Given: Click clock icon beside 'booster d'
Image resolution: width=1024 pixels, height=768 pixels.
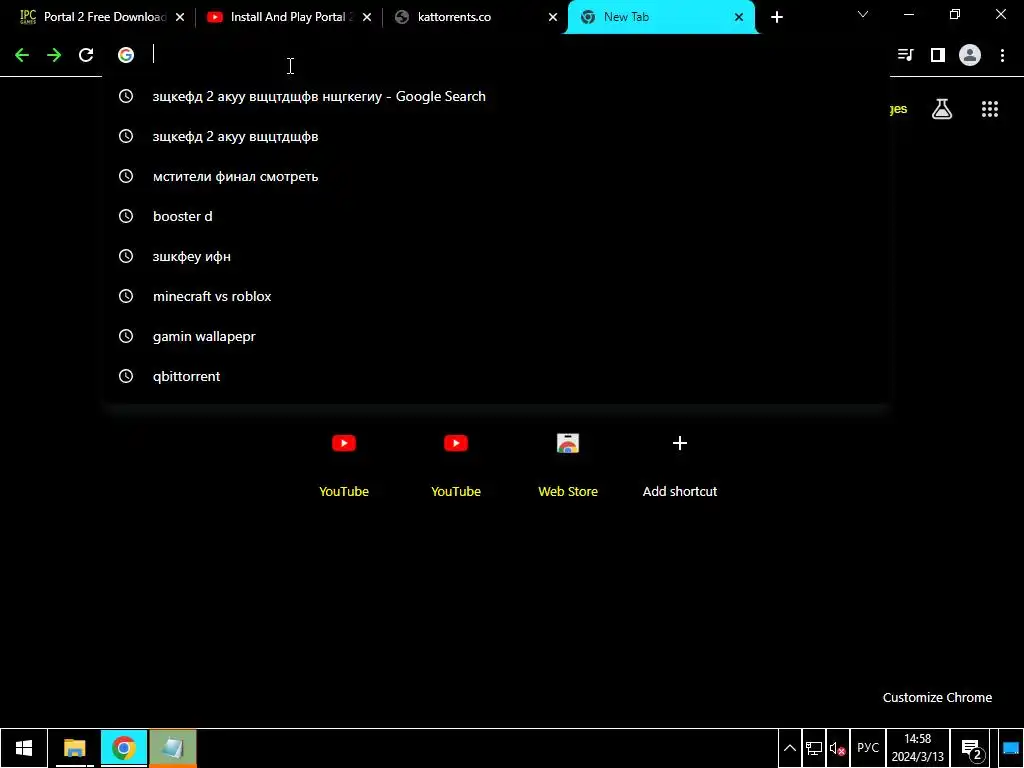Looking at the screenshot, I should pos(126,216).
